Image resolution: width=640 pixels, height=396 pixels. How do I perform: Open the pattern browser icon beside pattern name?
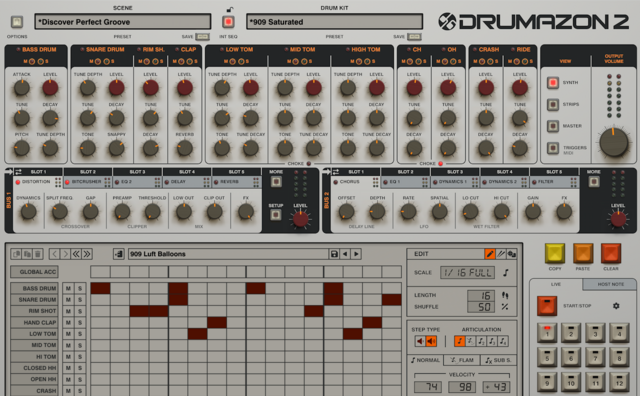click(x=119, y=254)
